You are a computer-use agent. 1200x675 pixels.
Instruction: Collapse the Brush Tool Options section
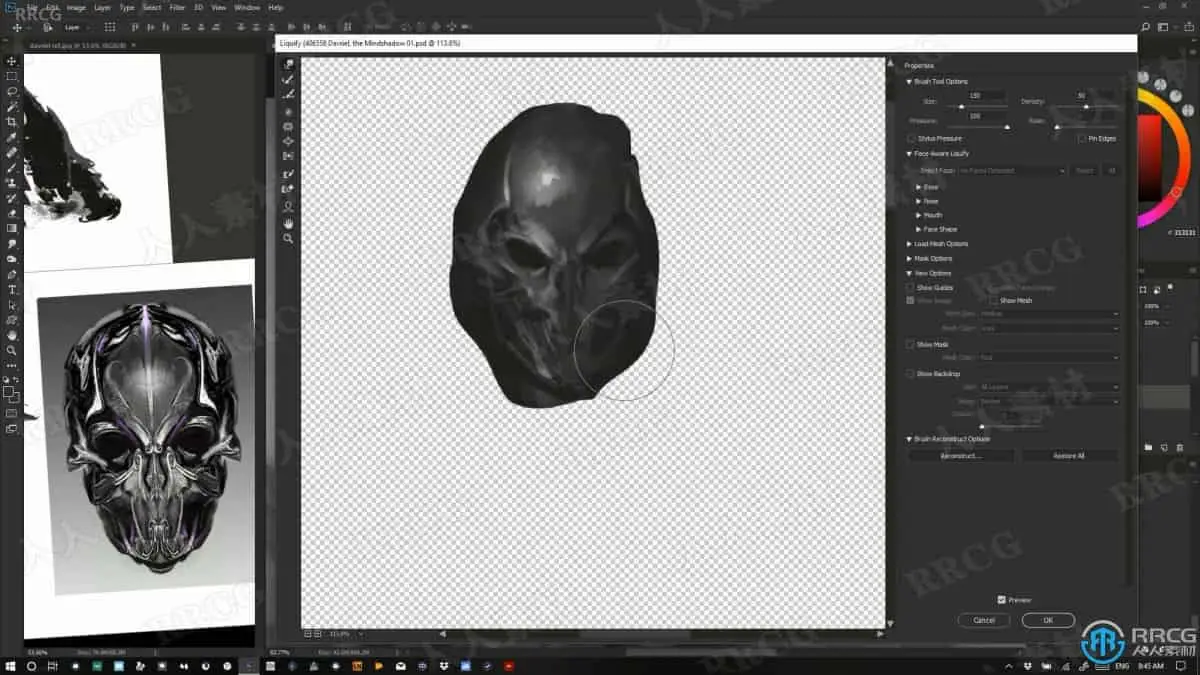909,81
